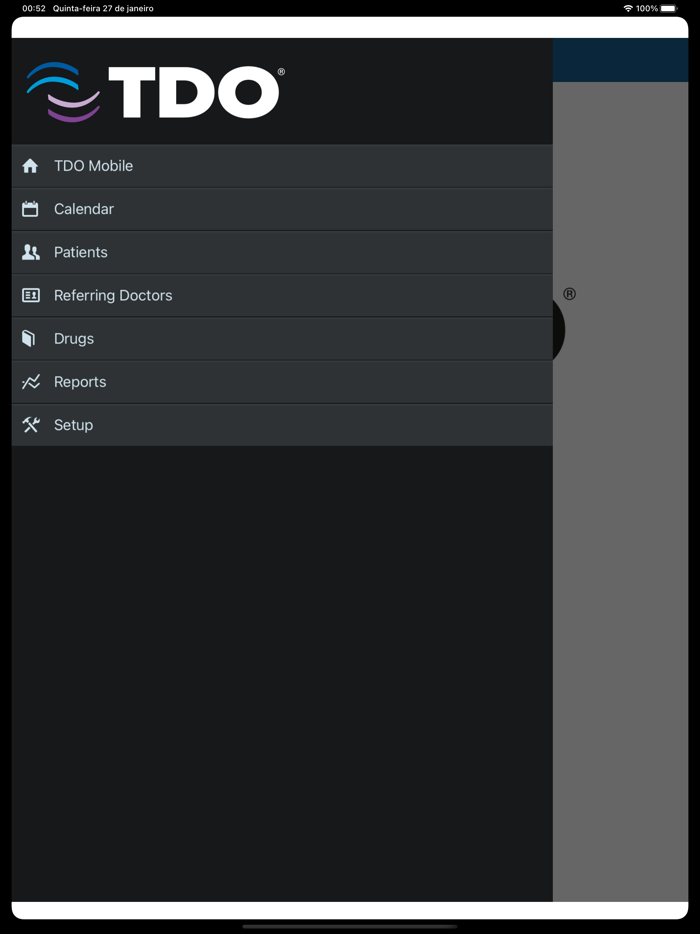Tap the Patients people icon
The height and width of the screenshot is (934, 700).
click(31, 252)
